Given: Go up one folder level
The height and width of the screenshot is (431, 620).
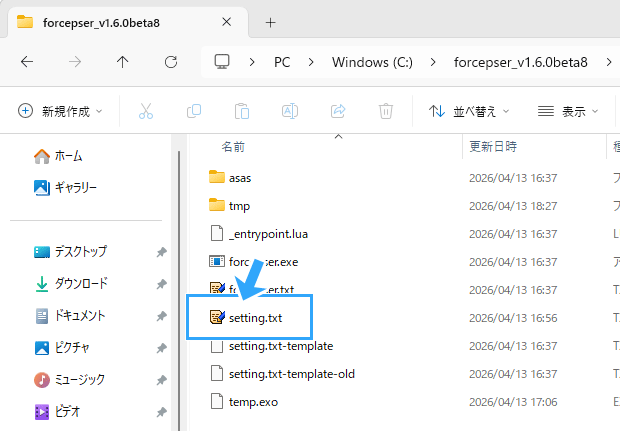Looking at the screenshot, I should tap(123, 62).
